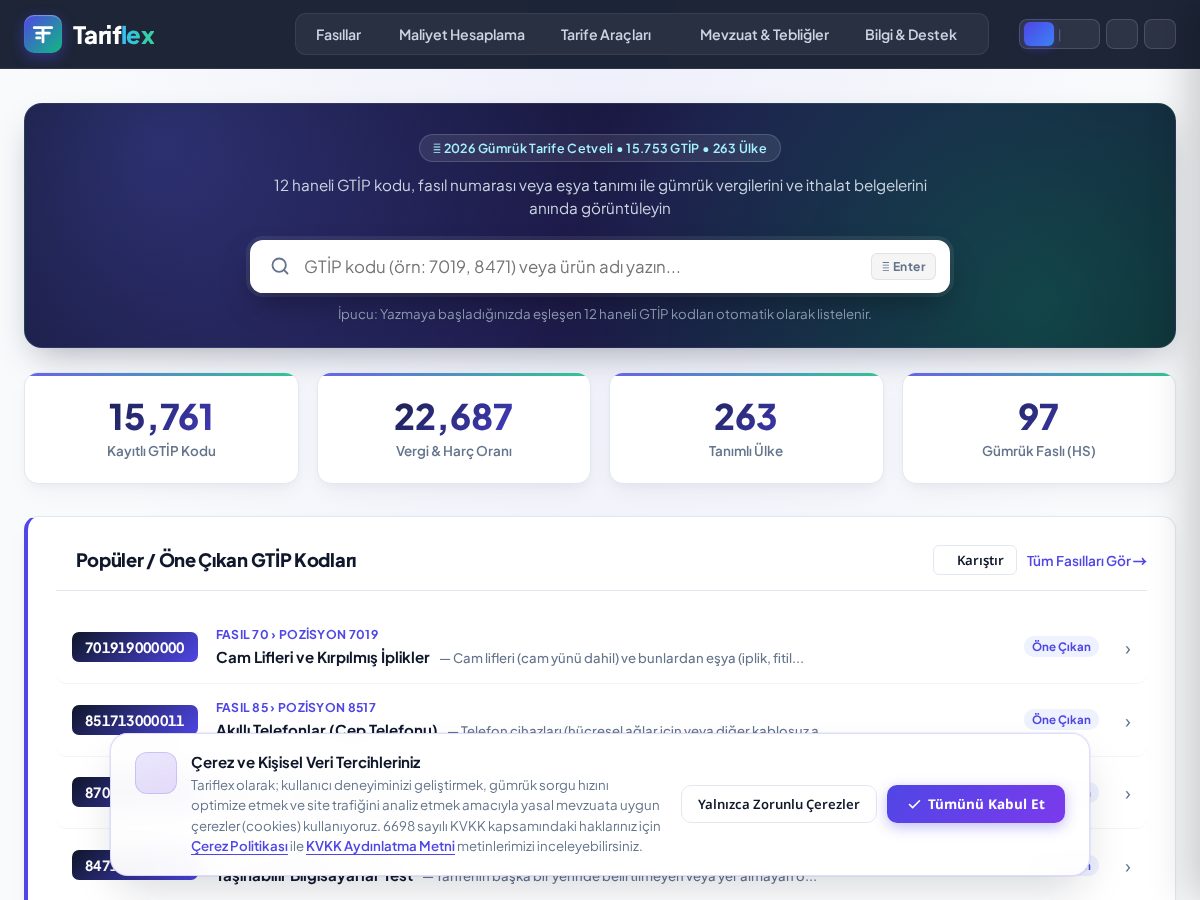
Task: Select the 263 Tanımlı Ülke card
Action: point(746,428)
